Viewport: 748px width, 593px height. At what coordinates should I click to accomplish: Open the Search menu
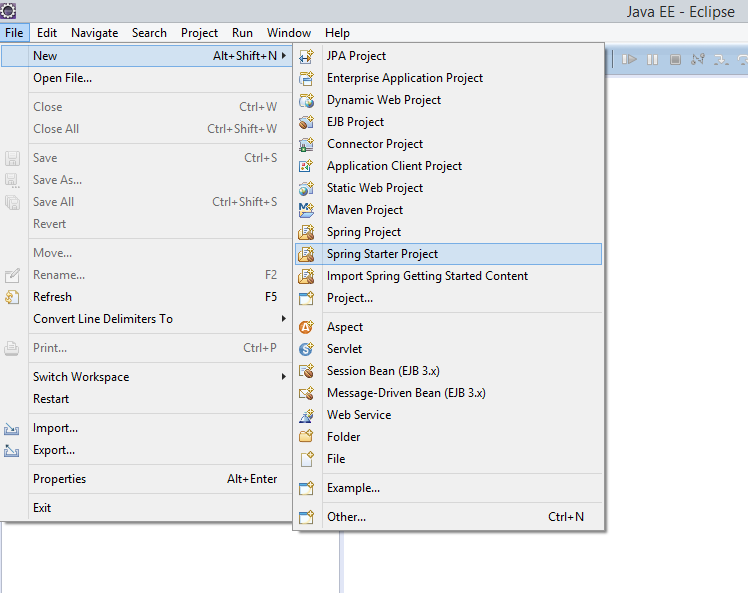pyautogui.click(x=149, y=33)
